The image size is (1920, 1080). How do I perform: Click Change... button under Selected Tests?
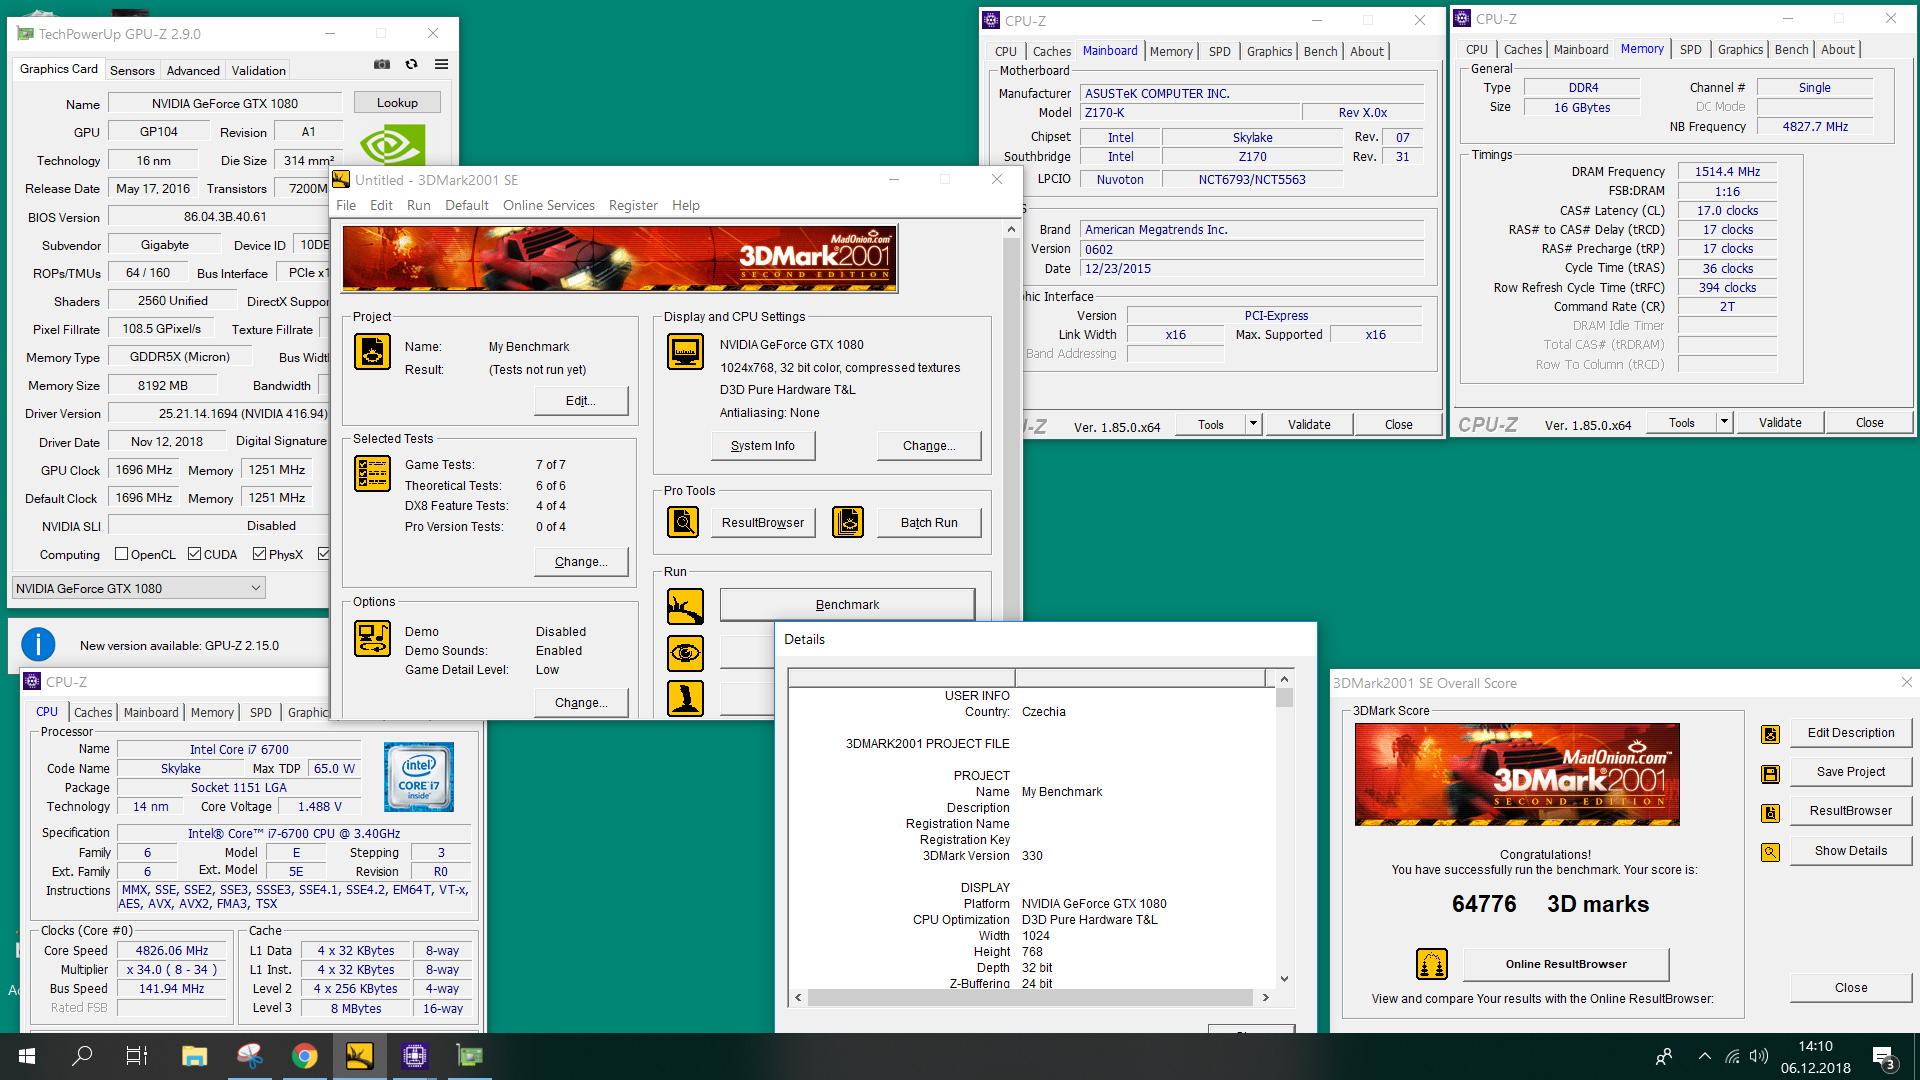pos(581,562)
